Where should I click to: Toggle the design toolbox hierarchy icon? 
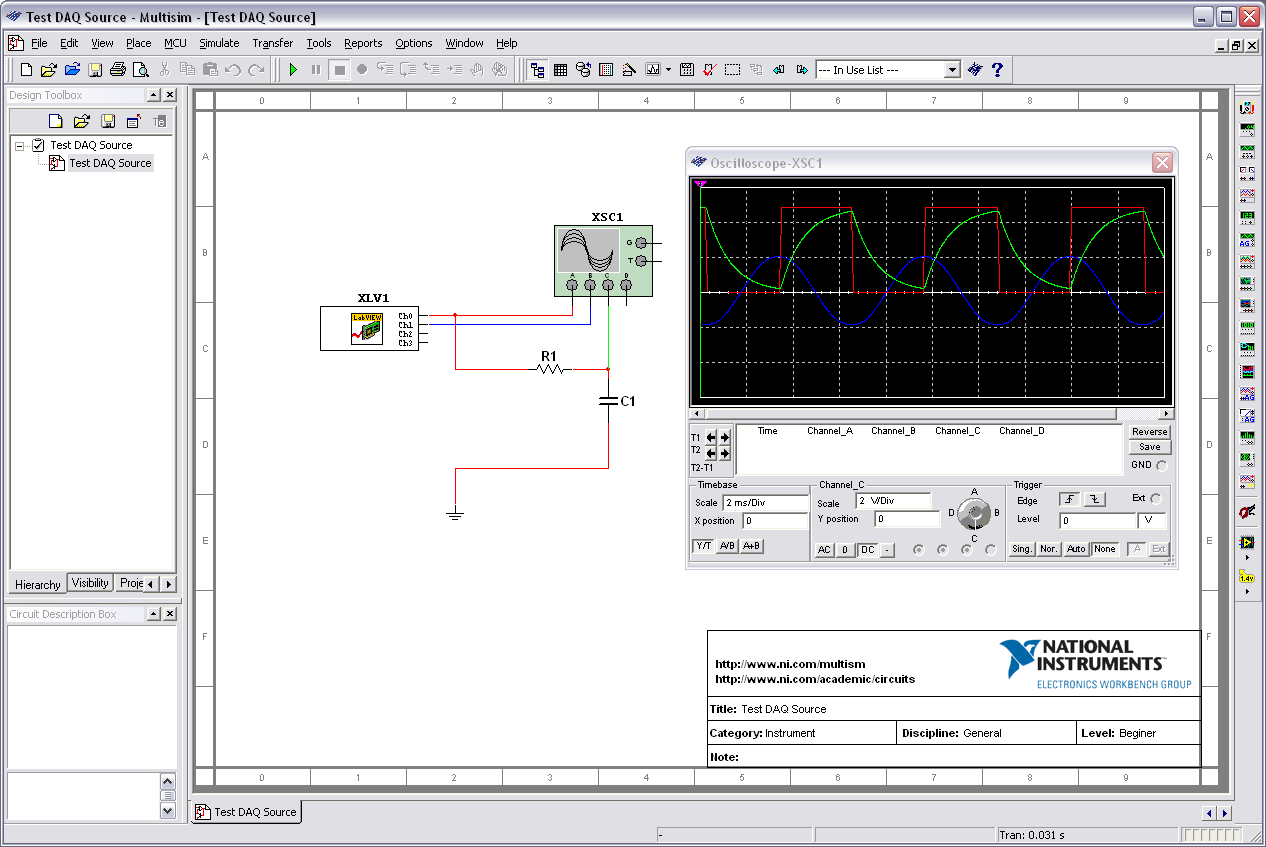[x=538, y=70]
